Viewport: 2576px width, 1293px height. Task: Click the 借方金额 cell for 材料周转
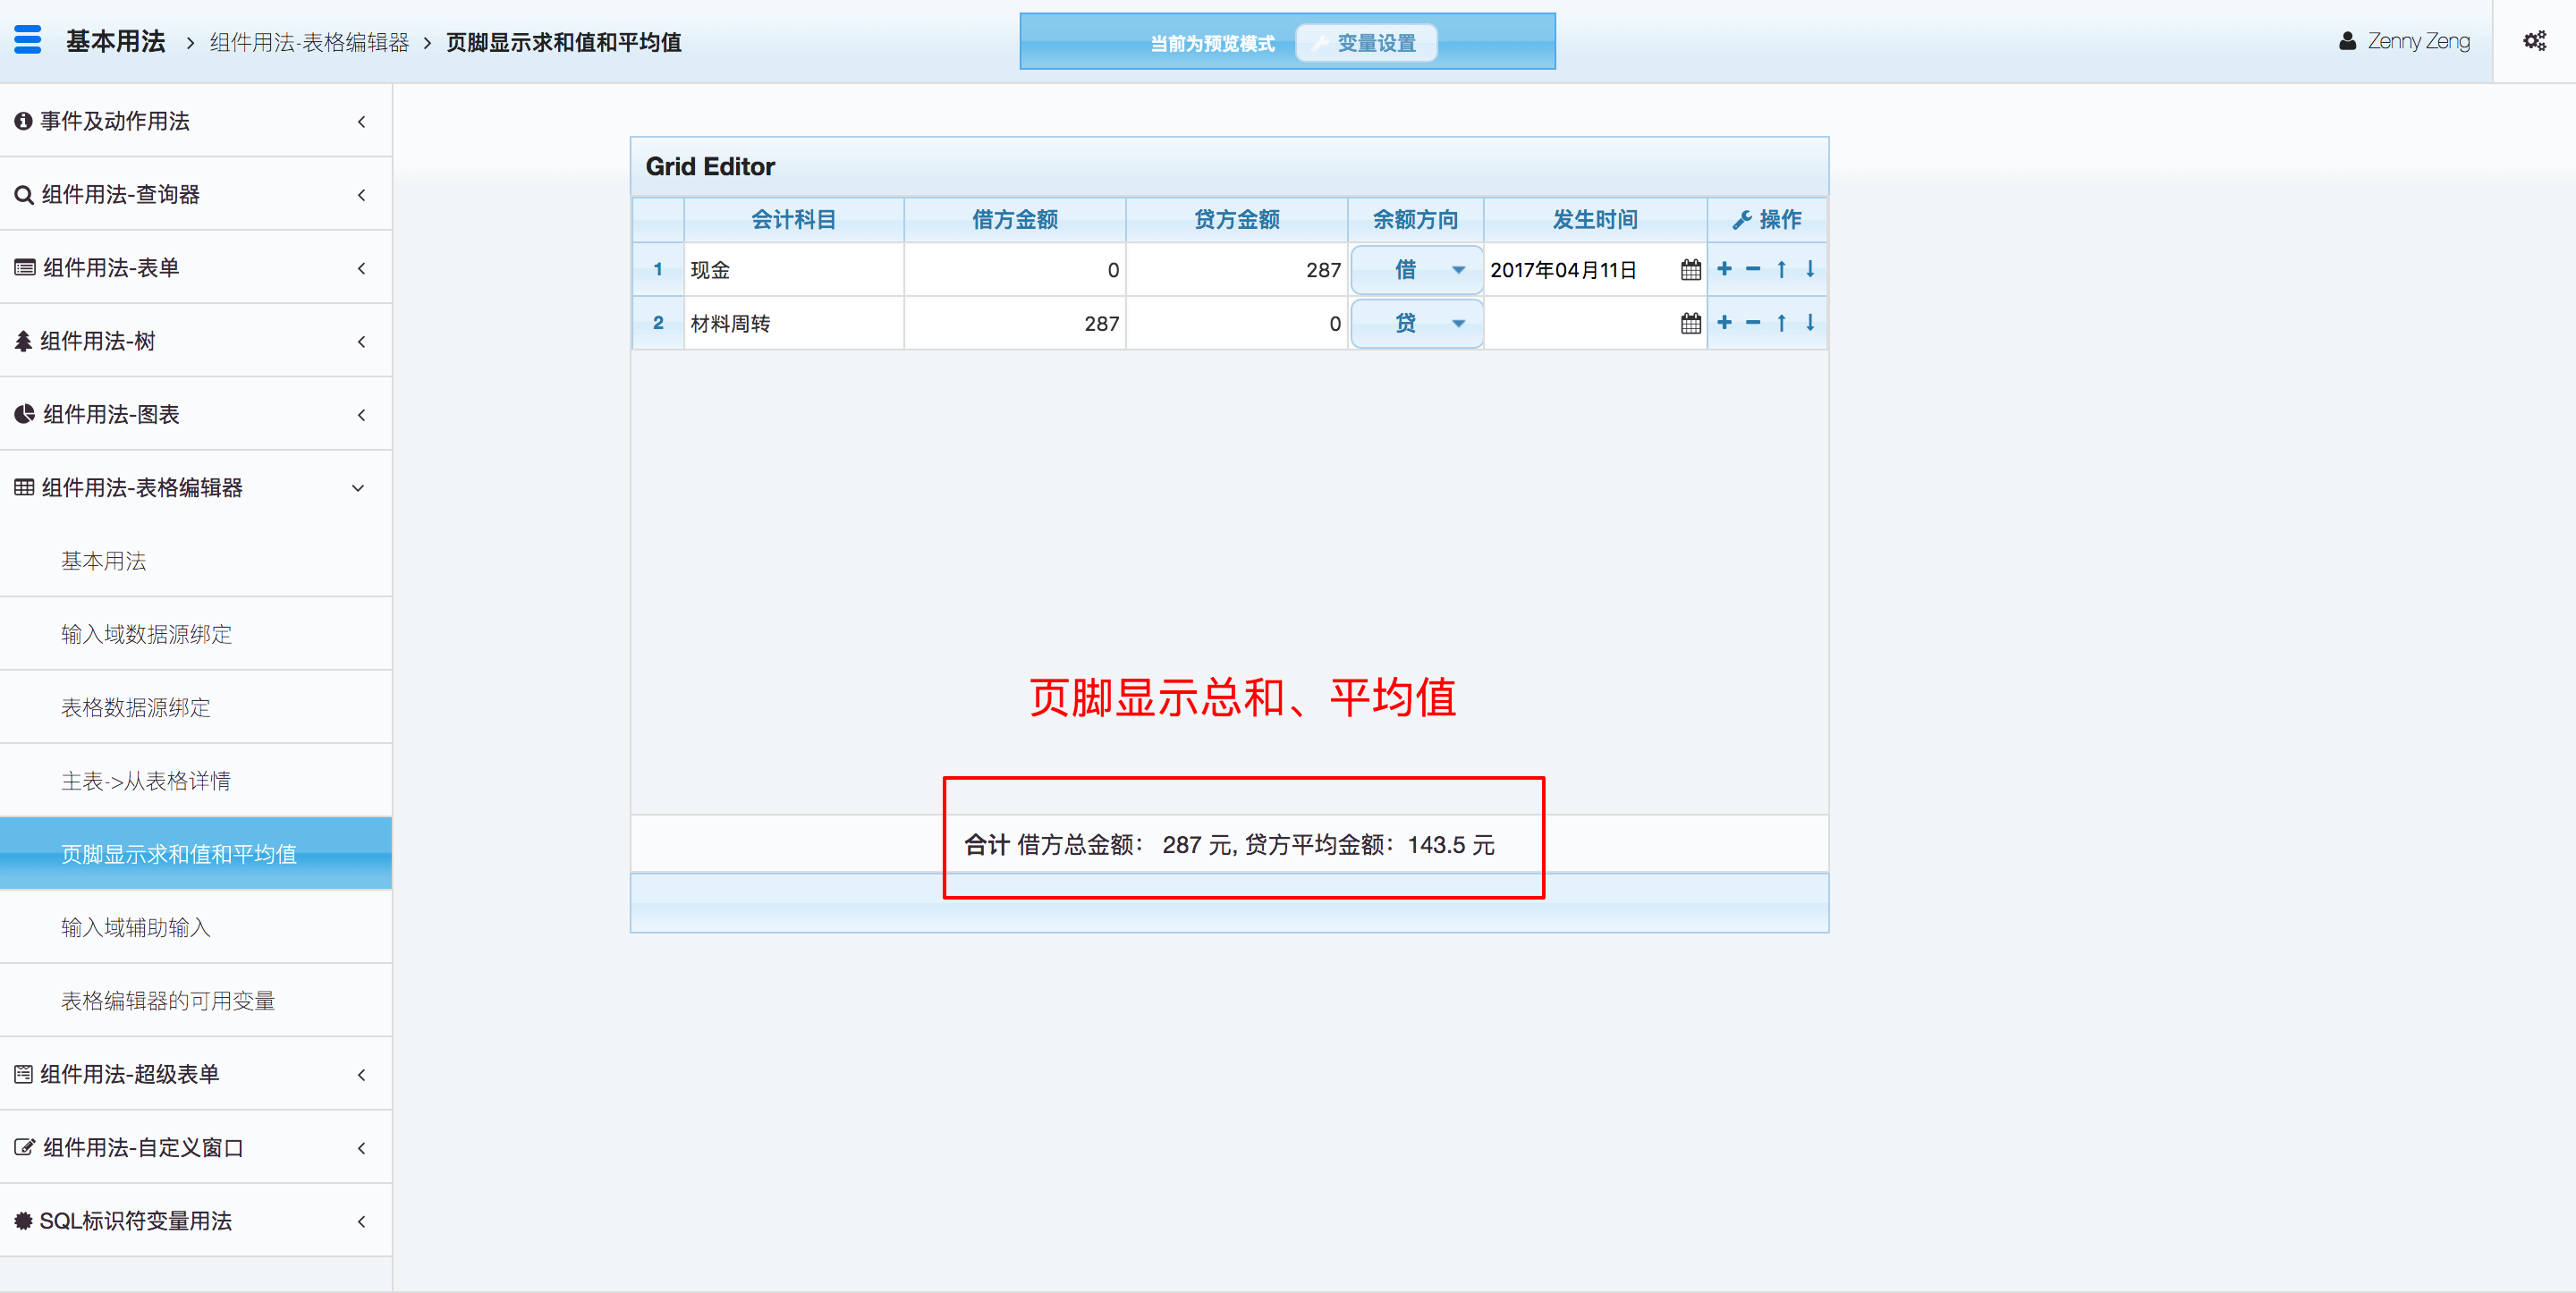(1014, 323)
